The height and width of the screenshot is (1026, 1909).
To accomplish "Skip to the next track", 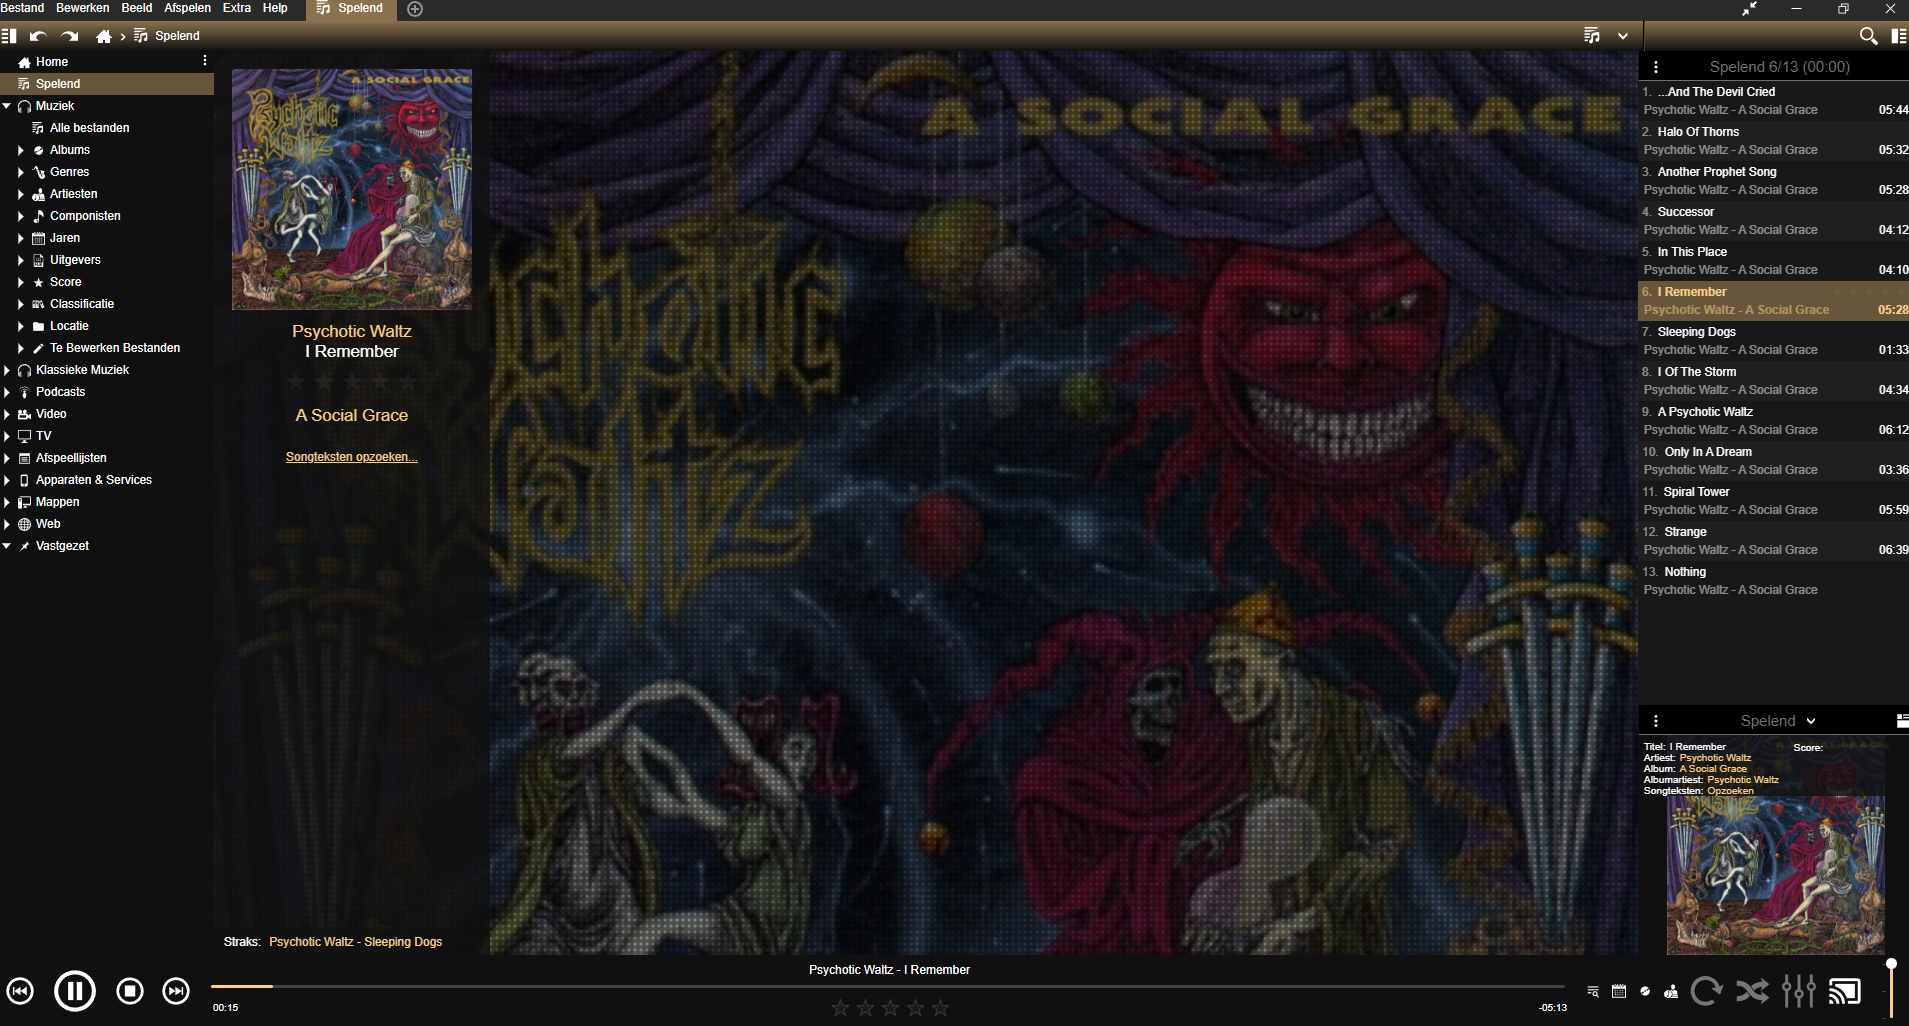I will [176, 991].
